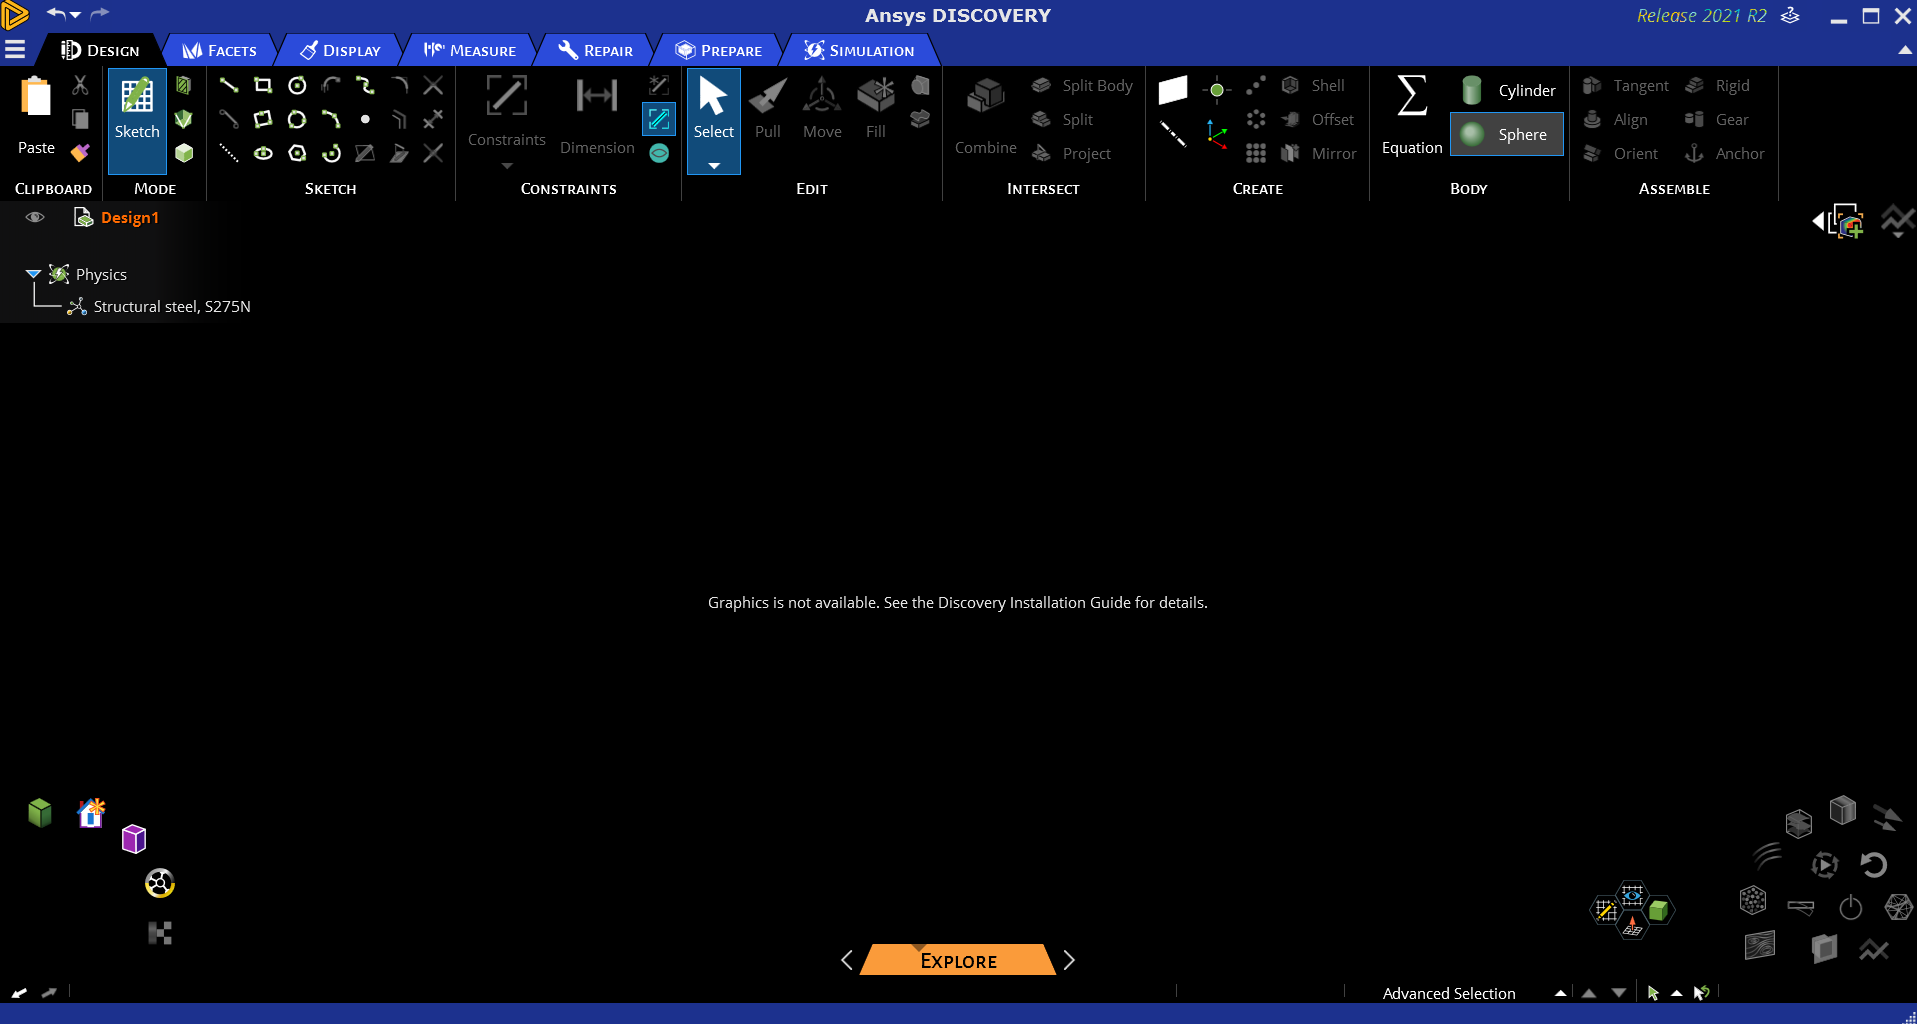Select the Circle sketch tool

click(297, 85)
